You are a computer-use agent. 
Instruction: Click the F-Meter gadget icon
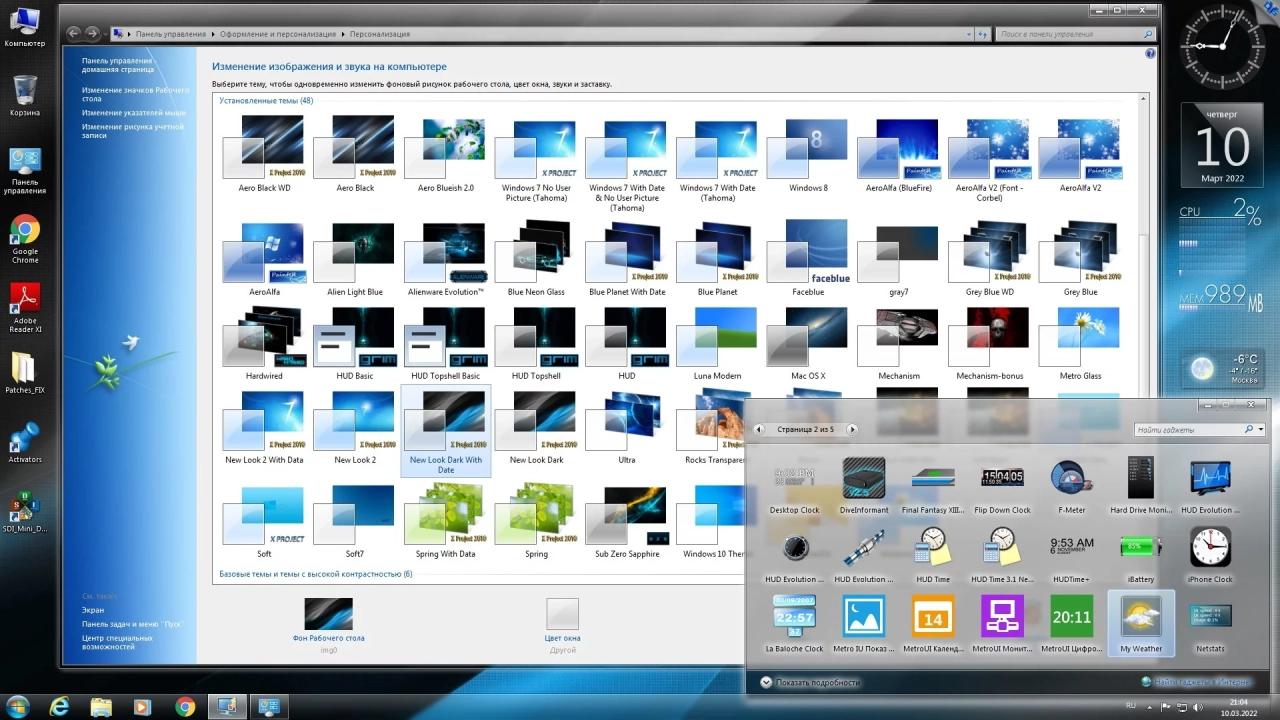(x=1071, y=478)
